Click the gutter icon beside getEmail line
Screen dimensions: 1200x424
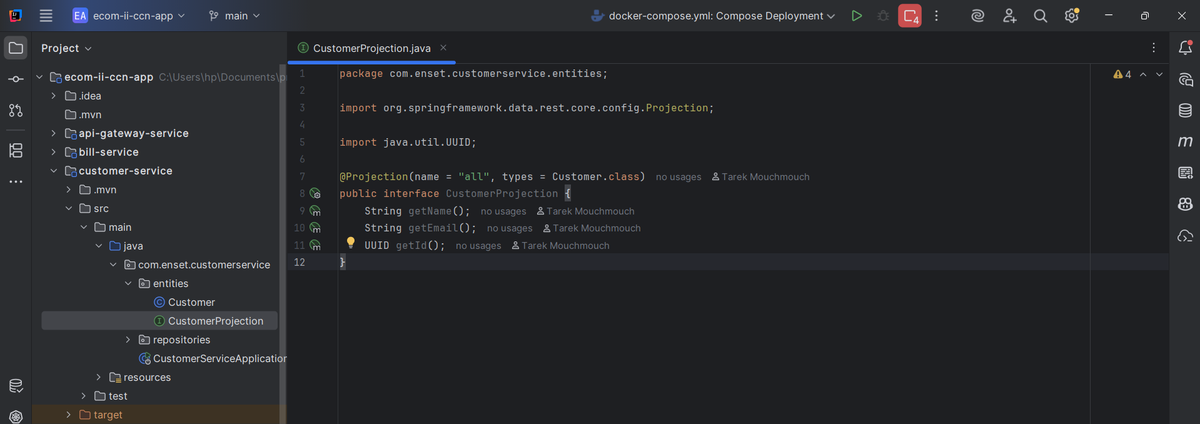pos(315,228)
